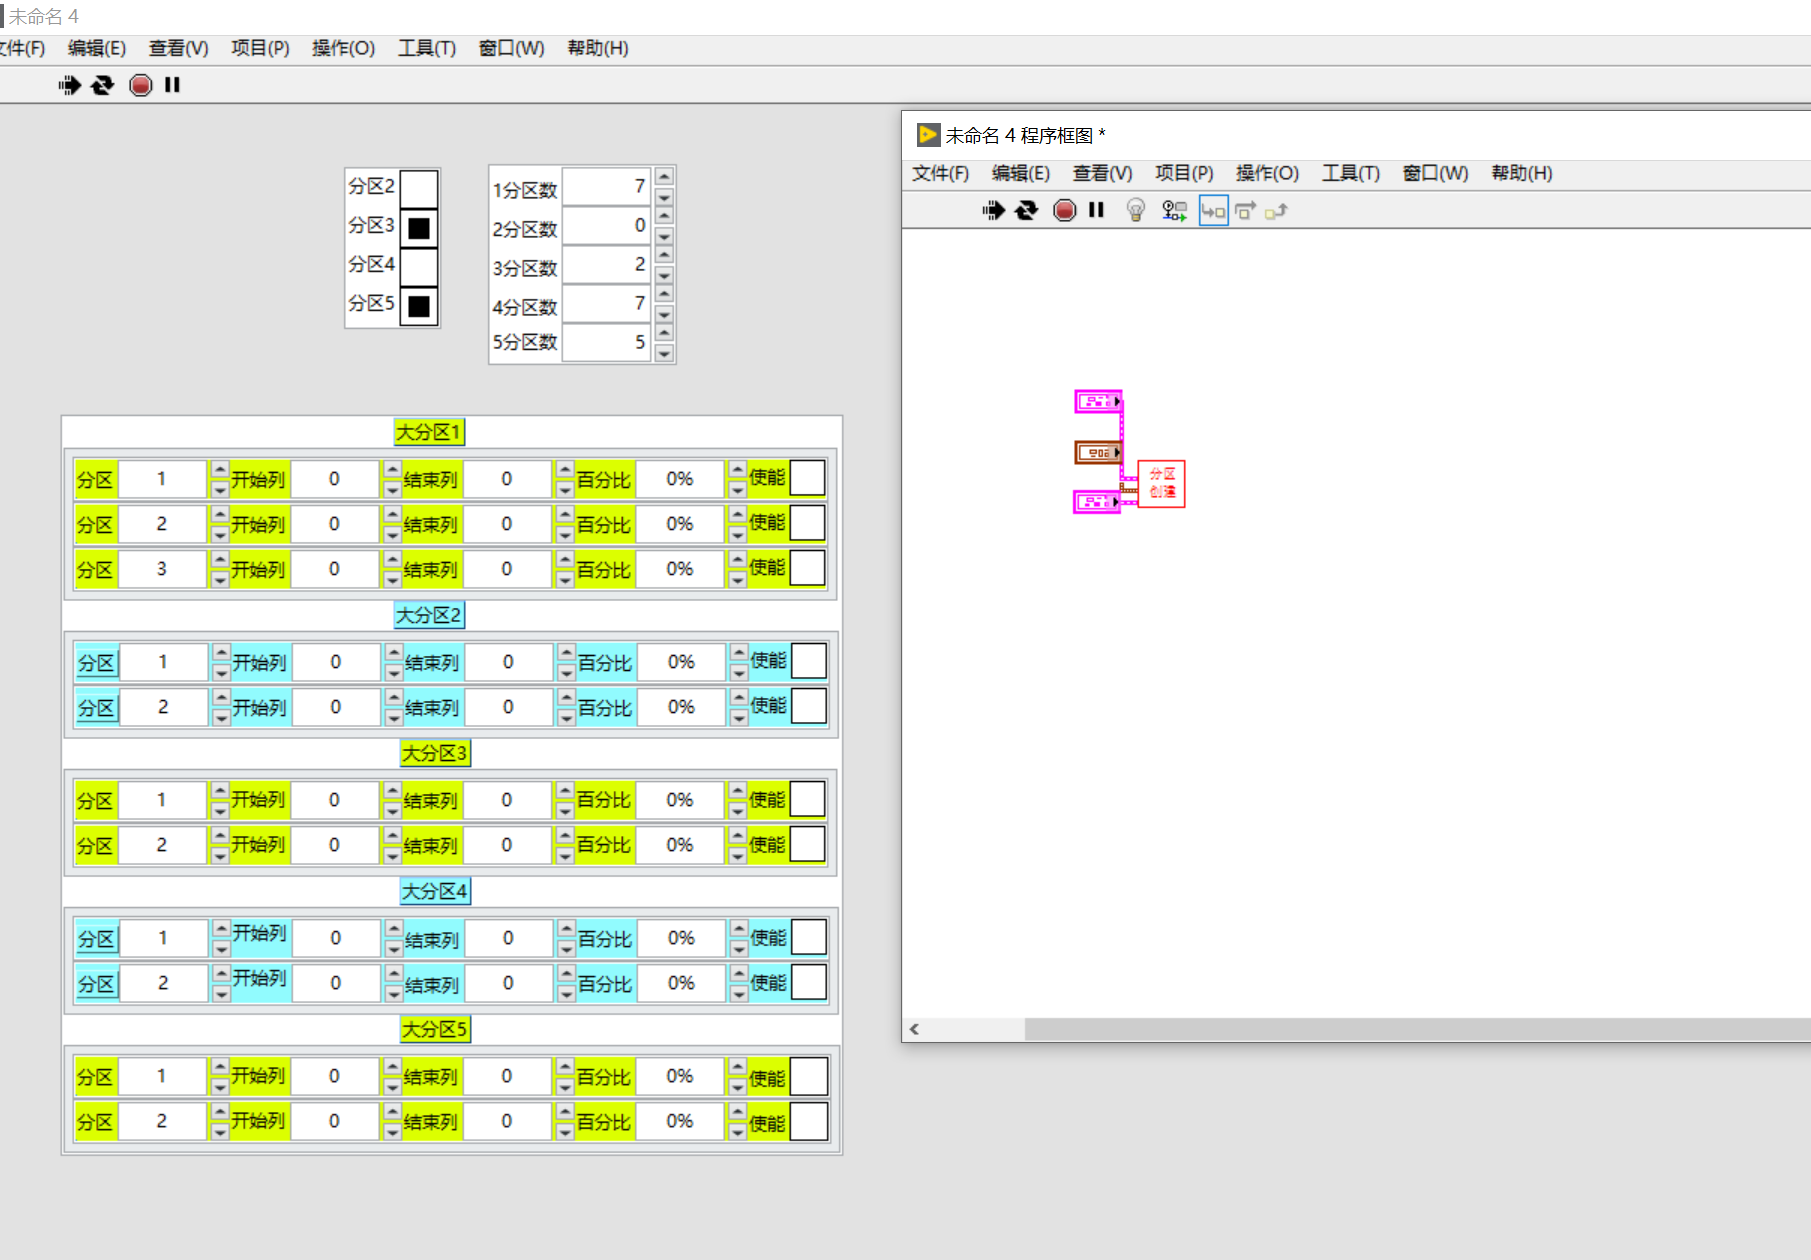Decrement 5分区数 with its down arrow
Screen dimensions: 1811x1260
coord(664,352)
